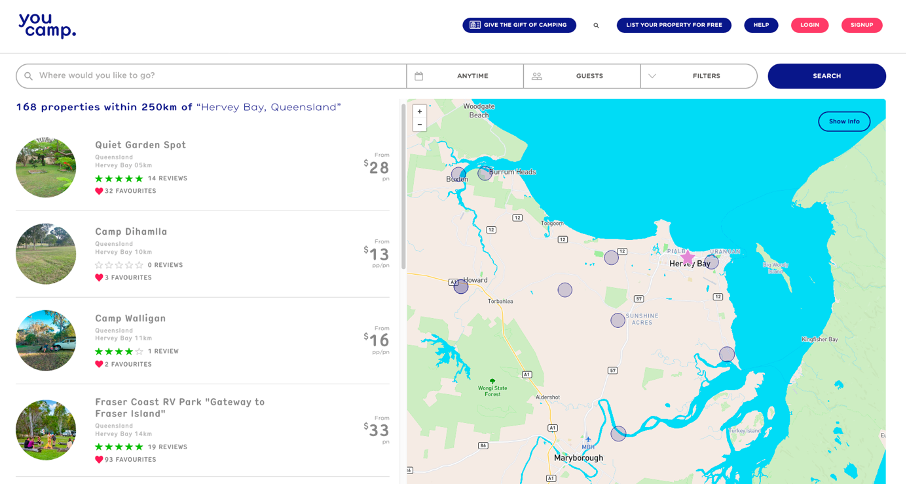Open the Camp Dihamlla listing title
The width and height of the screenshot is (906, 484).
131,232
